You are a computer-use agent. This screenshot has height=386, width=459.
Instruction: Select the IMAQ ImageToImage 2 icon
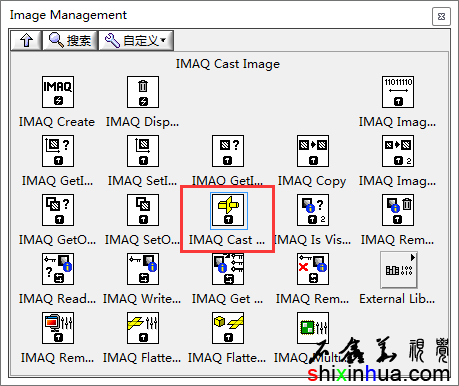(x=398, y=151)
